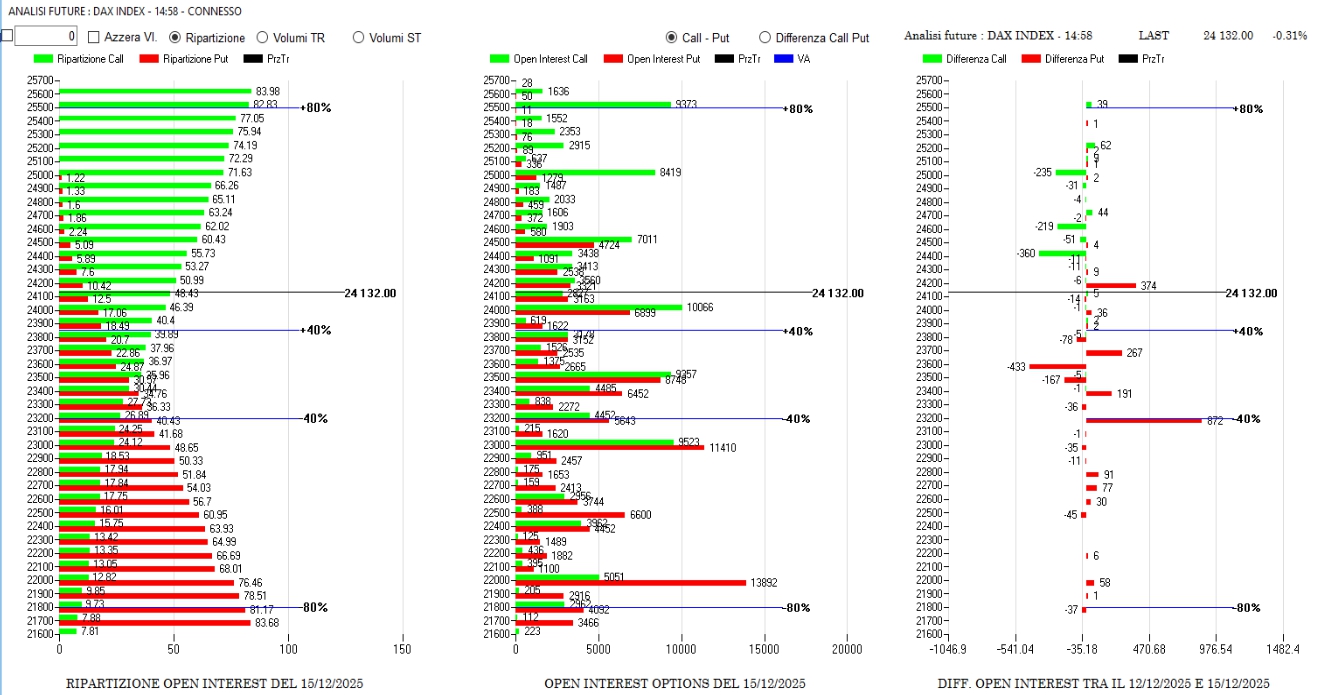The image size is (1317, 695).
Task: Click the red Open Interest Put legend swatch
Action: tap(614, 59)
